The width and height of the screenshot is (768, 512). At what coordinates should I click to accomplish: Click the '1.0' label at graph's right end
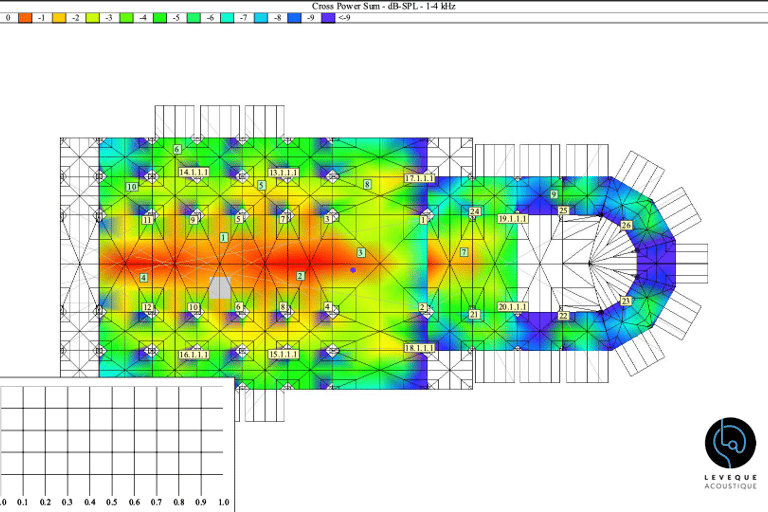point(224,502)
